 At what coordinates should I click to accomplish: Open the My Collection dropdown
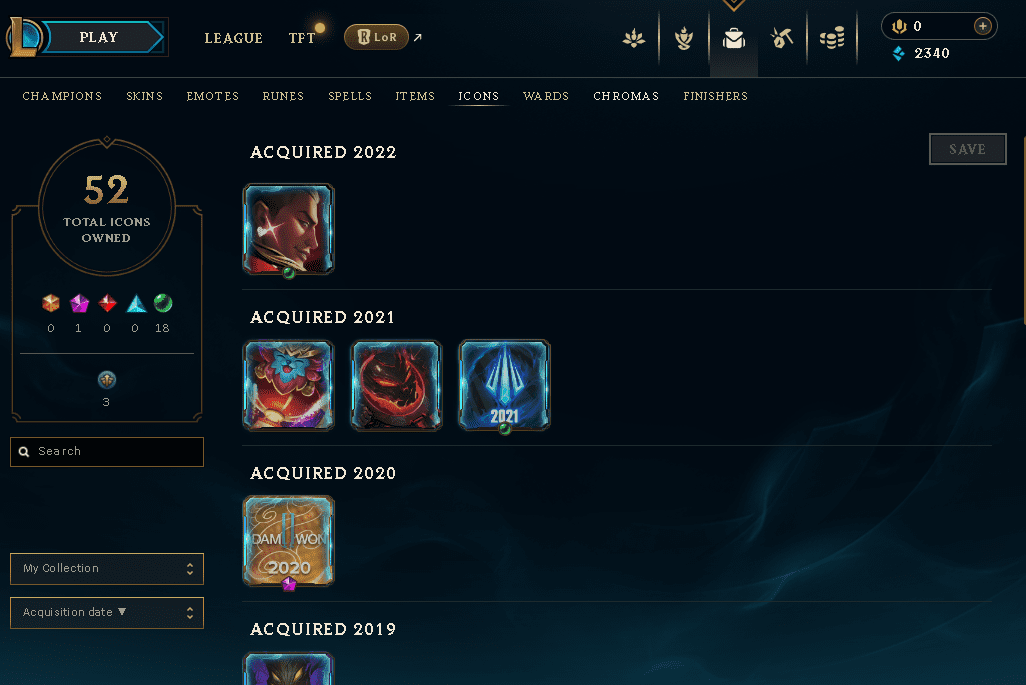tap(107, 569)
